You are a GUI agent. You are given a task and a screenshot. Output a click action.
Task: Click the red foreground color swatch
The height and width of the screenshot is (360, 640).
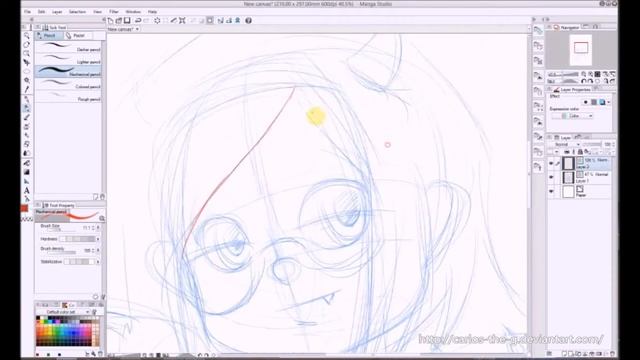[25, 209]
